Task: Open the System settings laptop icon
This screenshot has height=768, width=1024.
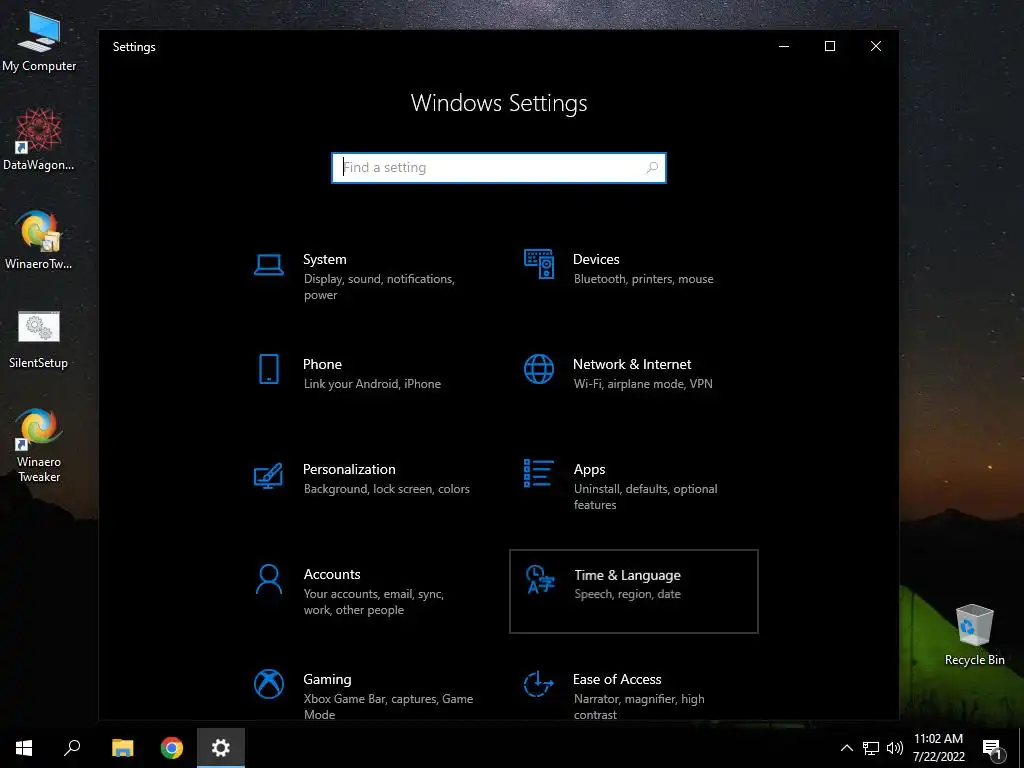Action: pos(268,264)
